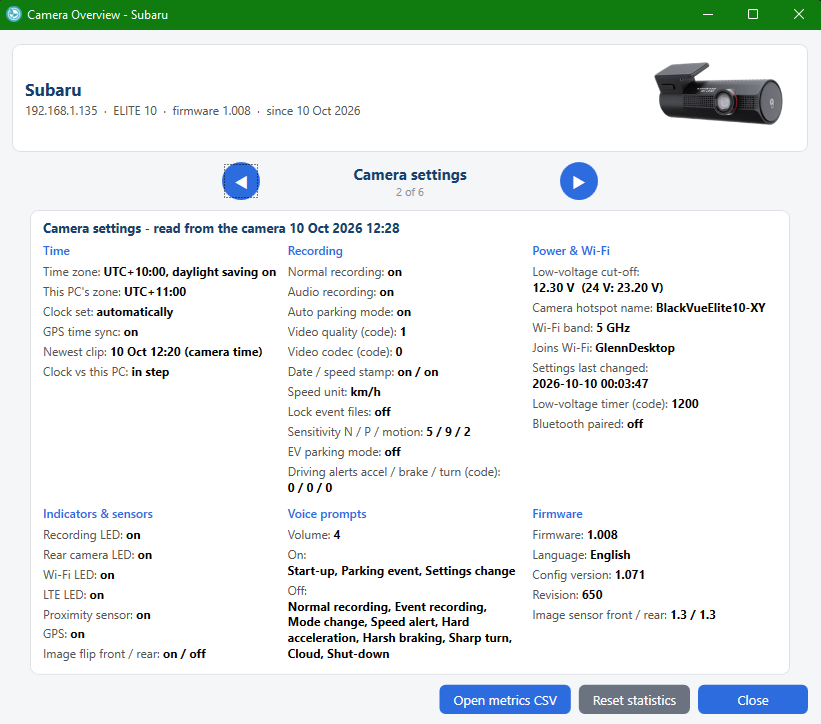Screen dimensions: 821x724
Task: Click the Volume 4 row
Action: tap(314, 535)
